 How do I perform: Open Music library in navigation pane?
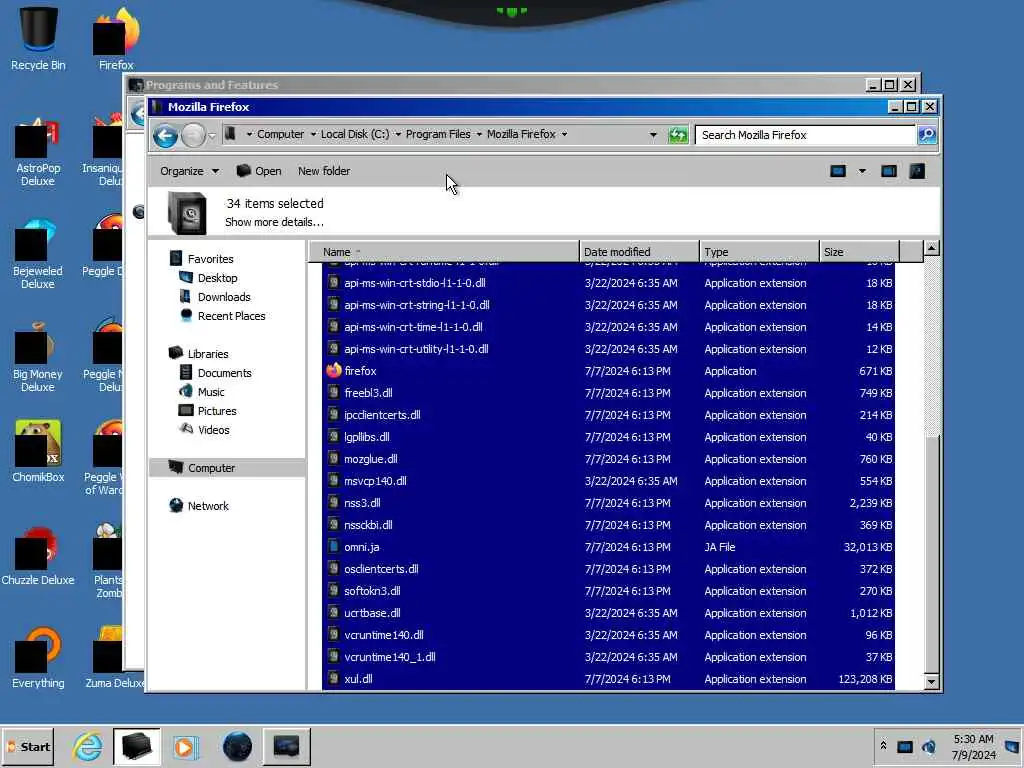pyautogui.click(x=211, y=392)
